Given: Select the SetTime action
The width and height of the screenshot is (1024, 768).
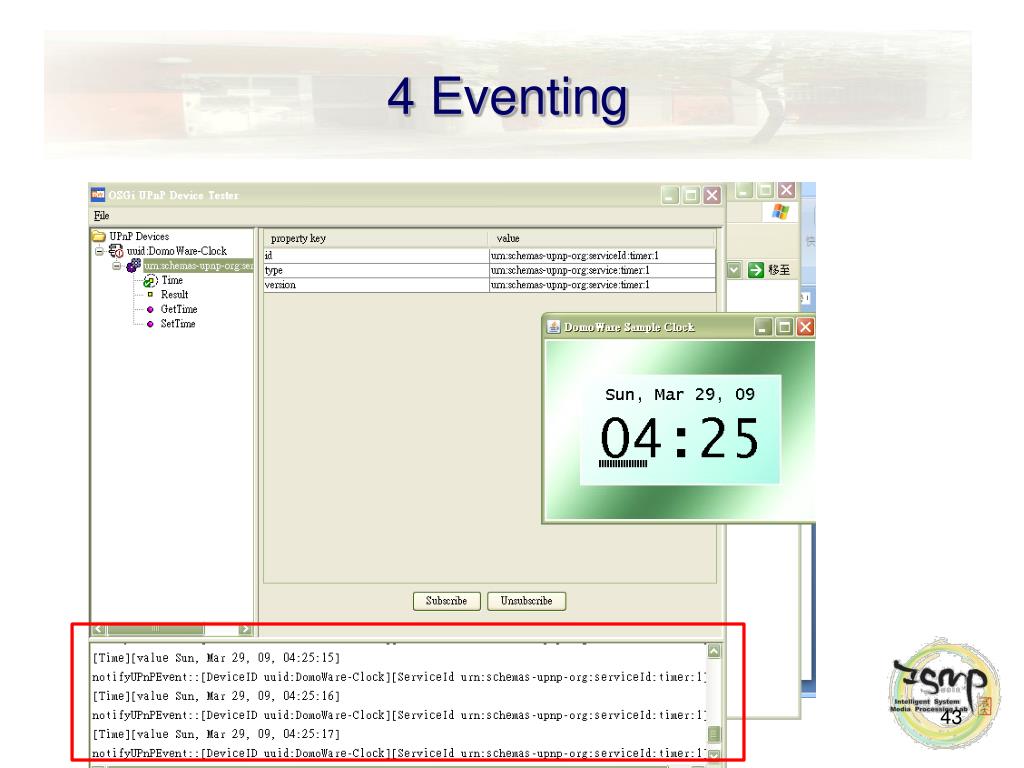Looking at the screenshot, I should (x=178, y=324).
